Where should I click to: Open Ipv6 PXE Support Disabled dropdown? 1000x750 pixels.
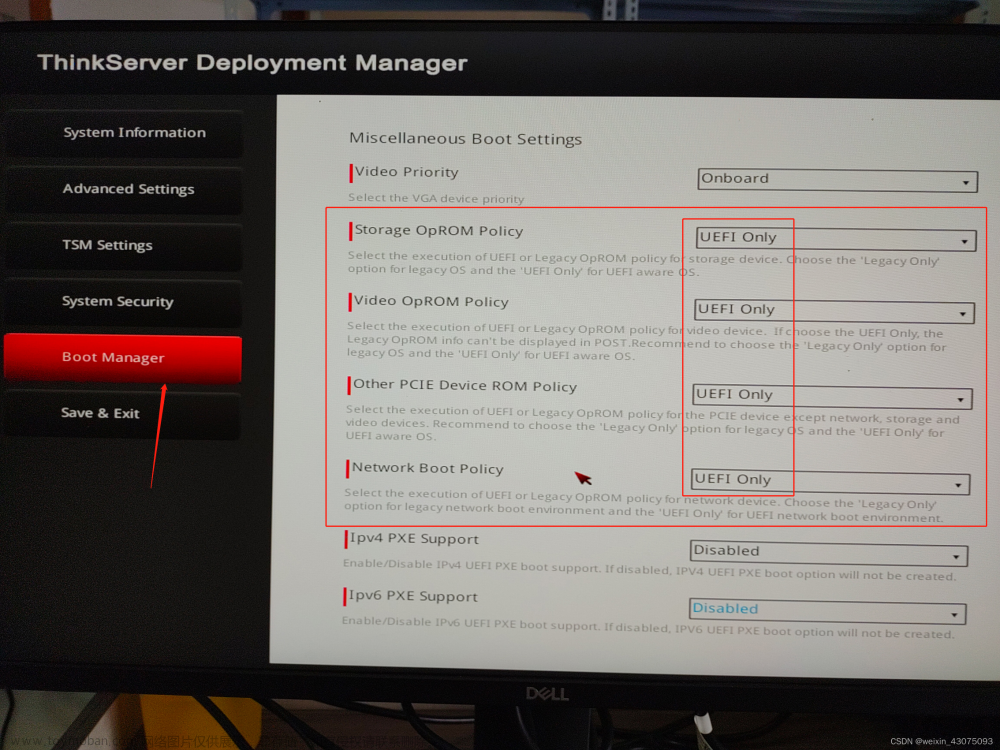[827, 612]
